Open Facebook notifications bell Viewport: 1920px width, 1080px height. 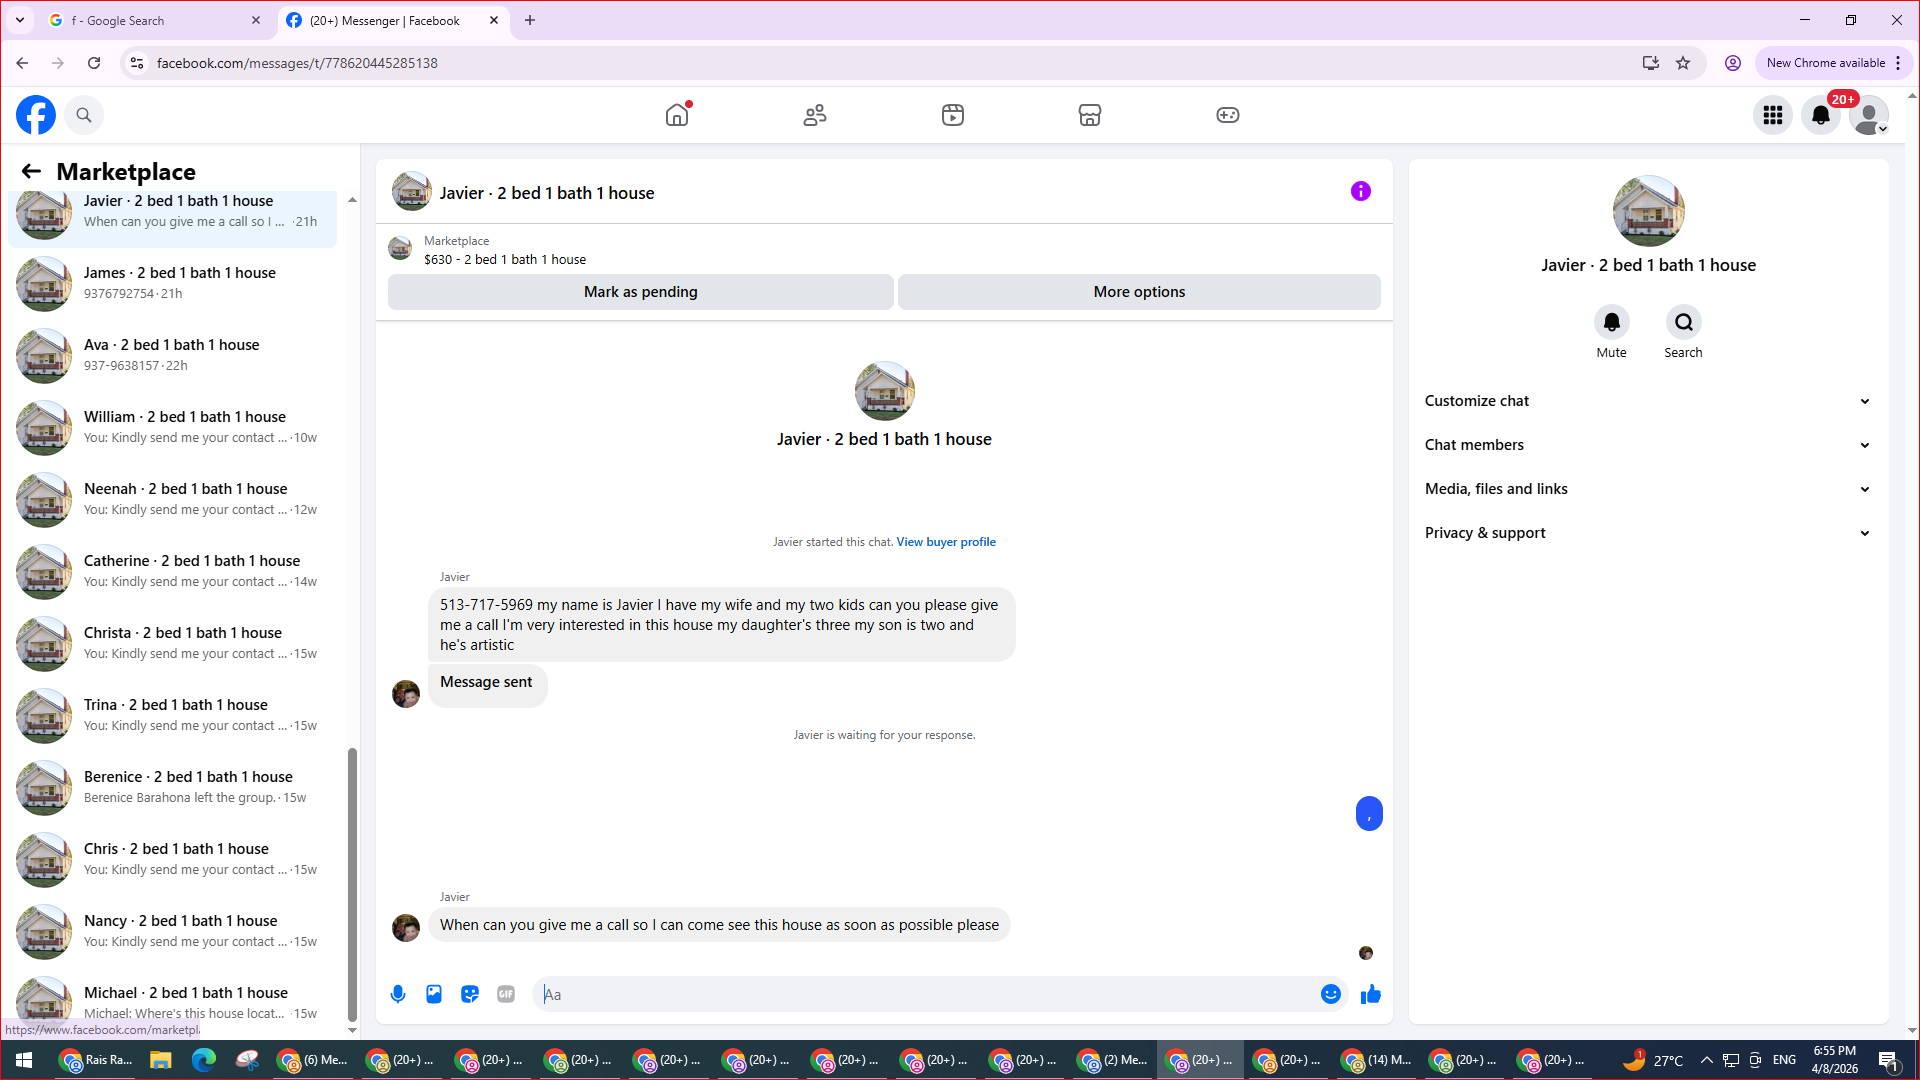(x=1821, y=115)
